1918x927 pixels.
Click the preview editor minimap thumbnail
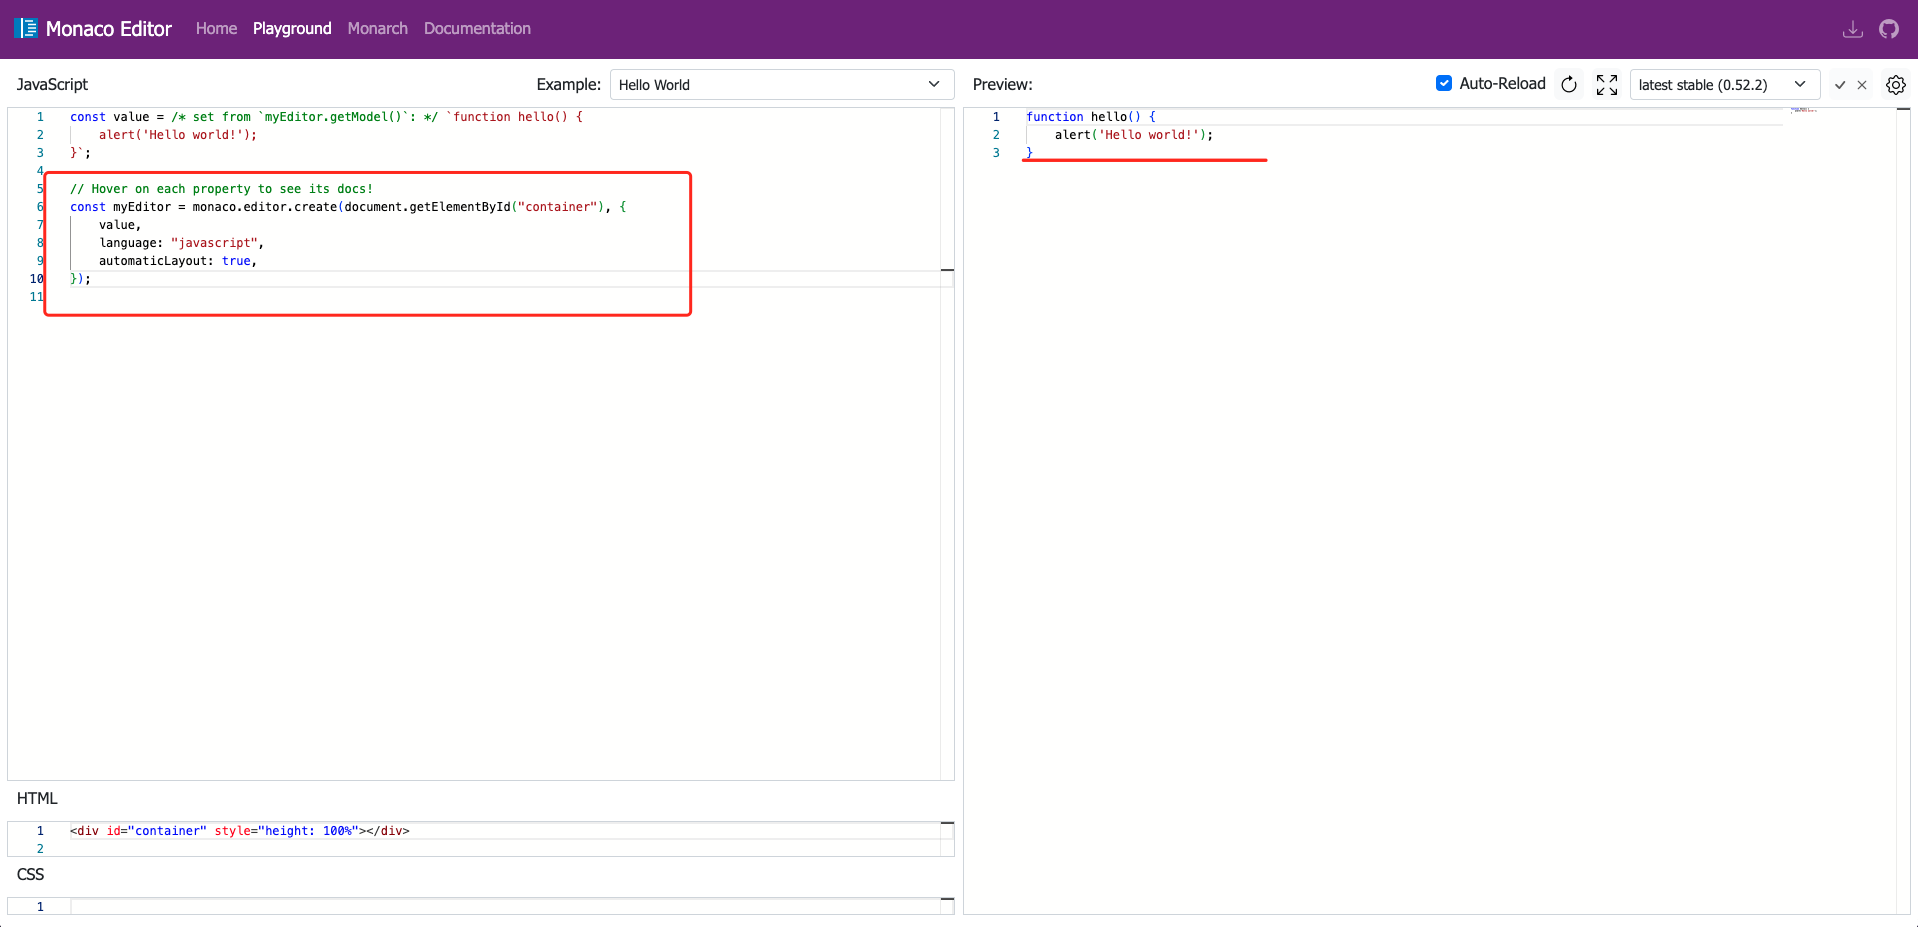(1804, 110)
